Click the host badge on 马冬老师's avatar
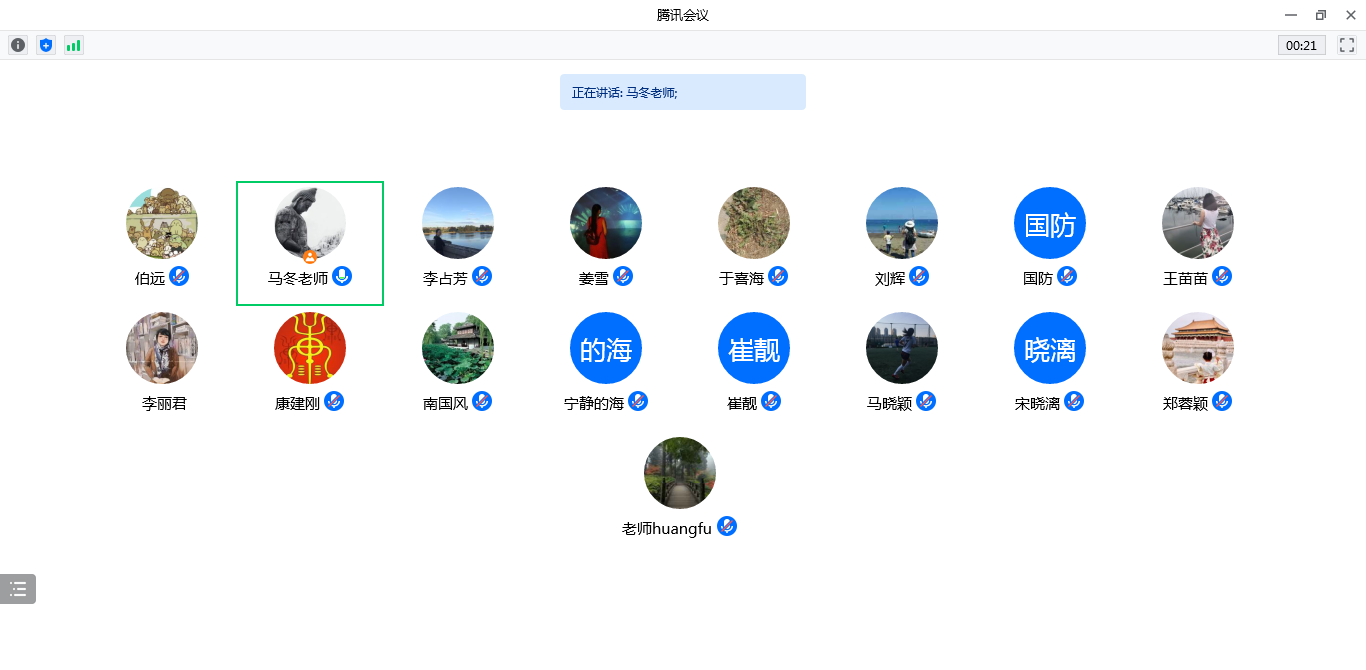This screenshot has height=670, width=1366. pyautogui.click(x=310, y=257)
